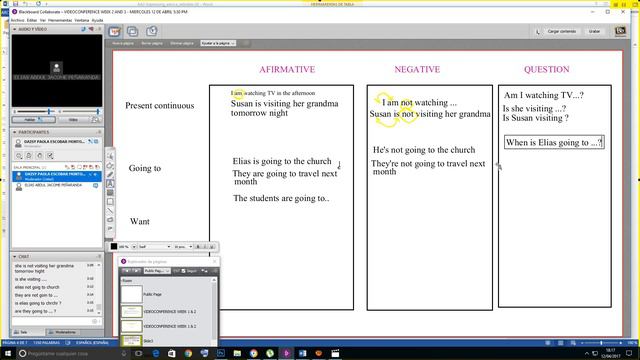The width and height of the screenshot is (640, 360).
Task: Click the Blackboard logo icon at top right
Action: tap(620, 31)
